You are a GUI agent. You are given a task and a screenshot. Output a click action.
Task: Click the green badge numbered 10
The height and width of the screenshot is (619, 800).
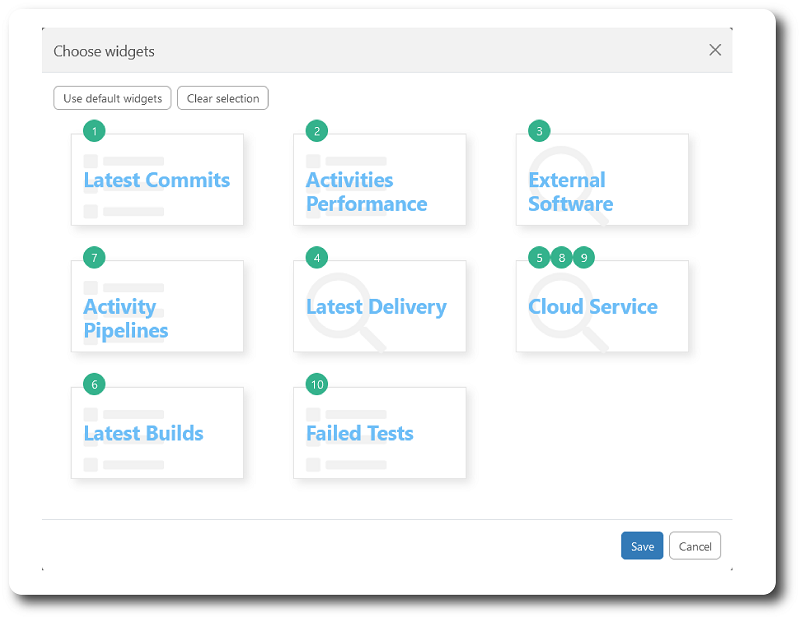(317, 384)
